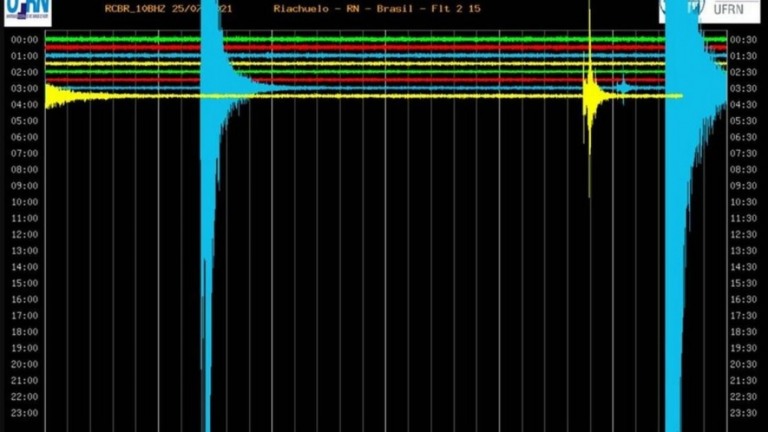Viewport: 768px width, 432px height.
Task: Click the '08:30' time label
Action: [744, 169]
